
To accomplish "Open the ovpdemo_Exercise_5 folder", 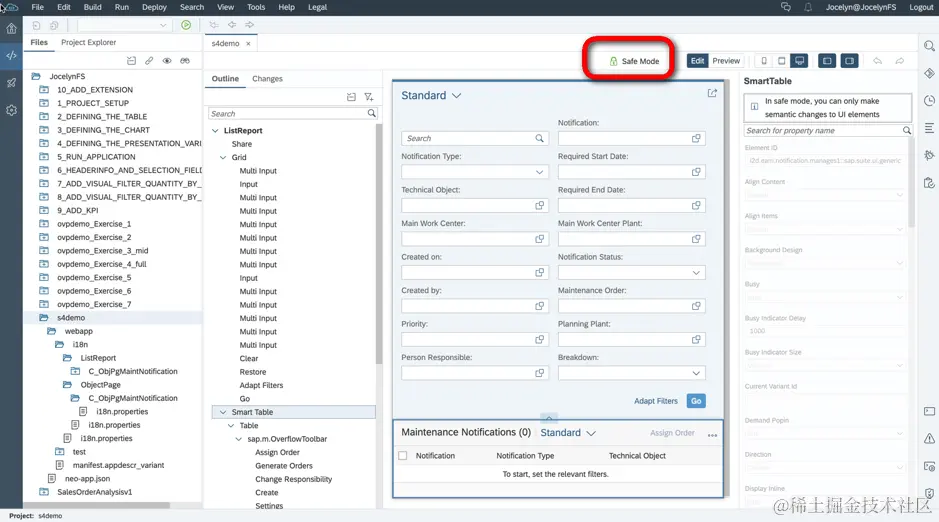I will point(94,278).
